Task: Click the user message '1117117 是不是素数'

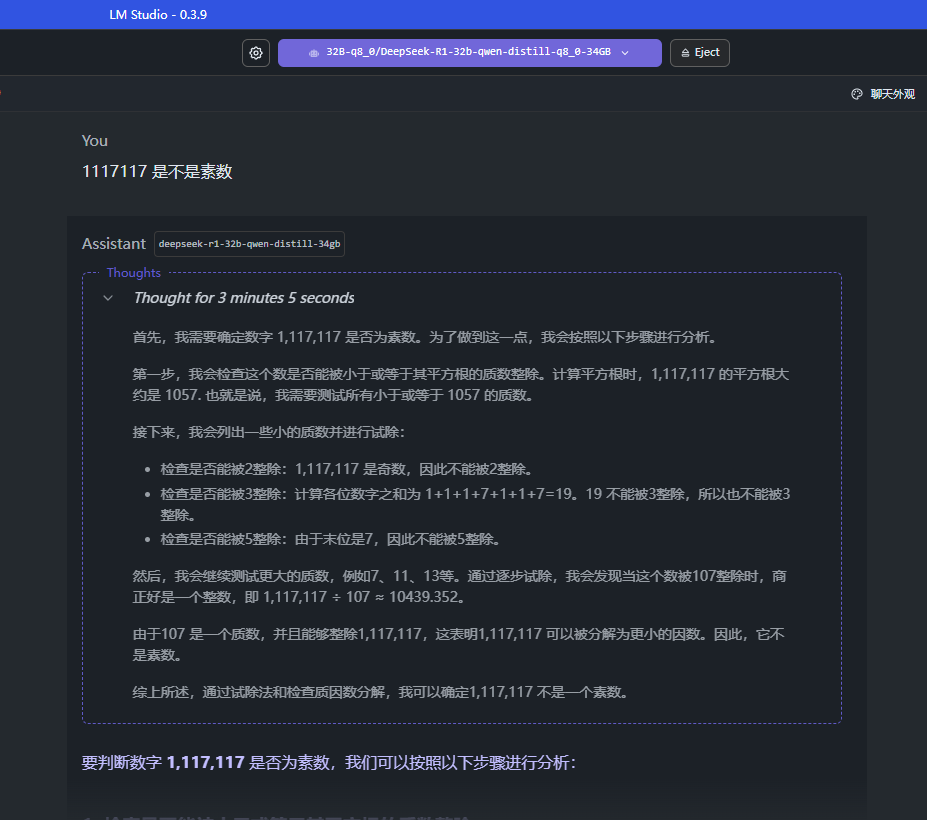Action: [x=157, y=171]
